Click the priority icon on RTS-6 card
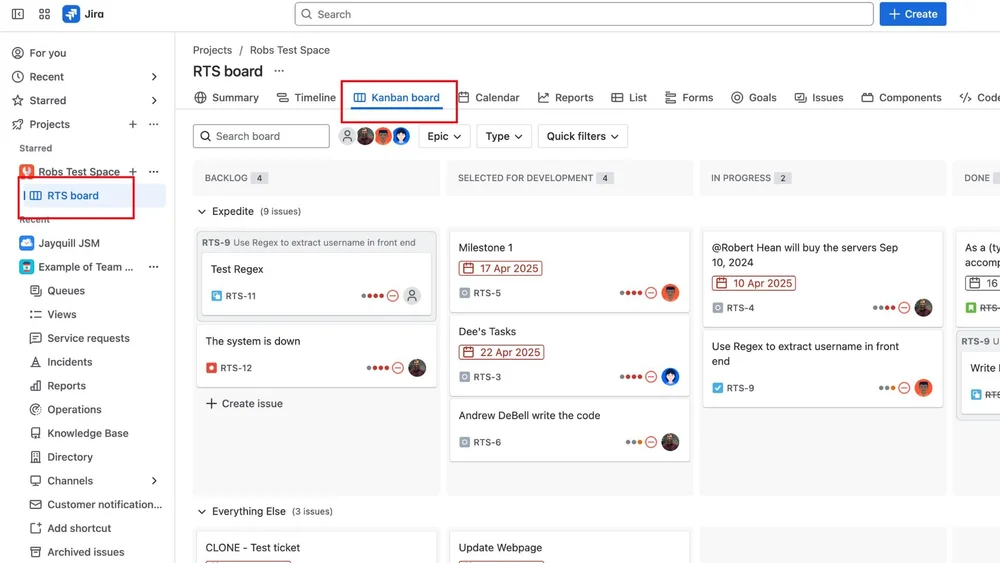This screenshot has height=563, width=1000. click(x=651, y=442)
